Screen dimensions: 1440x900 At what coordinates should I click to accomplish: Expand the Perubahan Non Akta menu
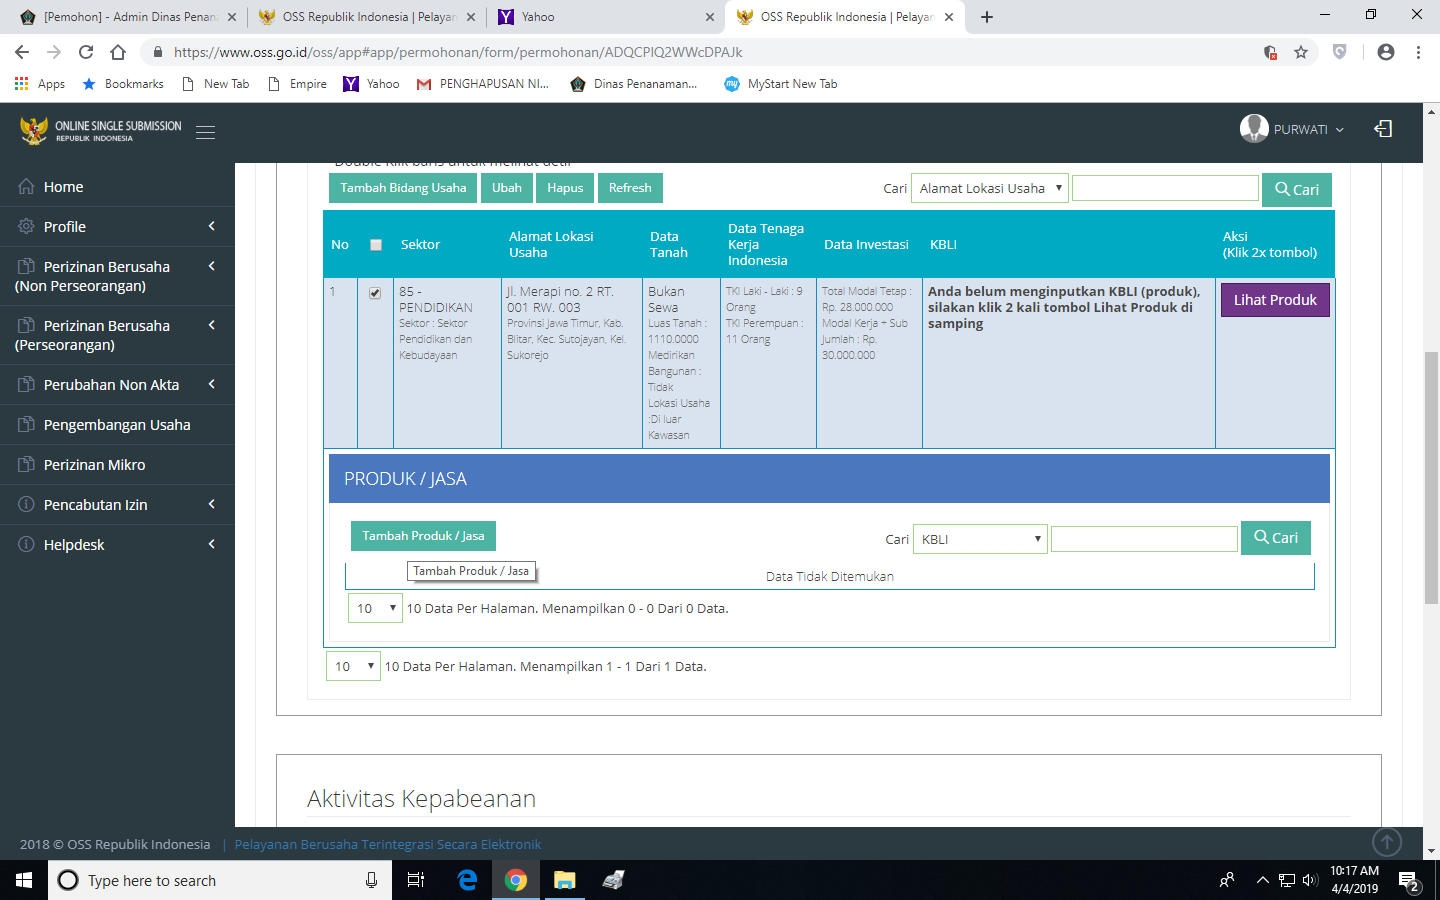click(x=117, y=385)
